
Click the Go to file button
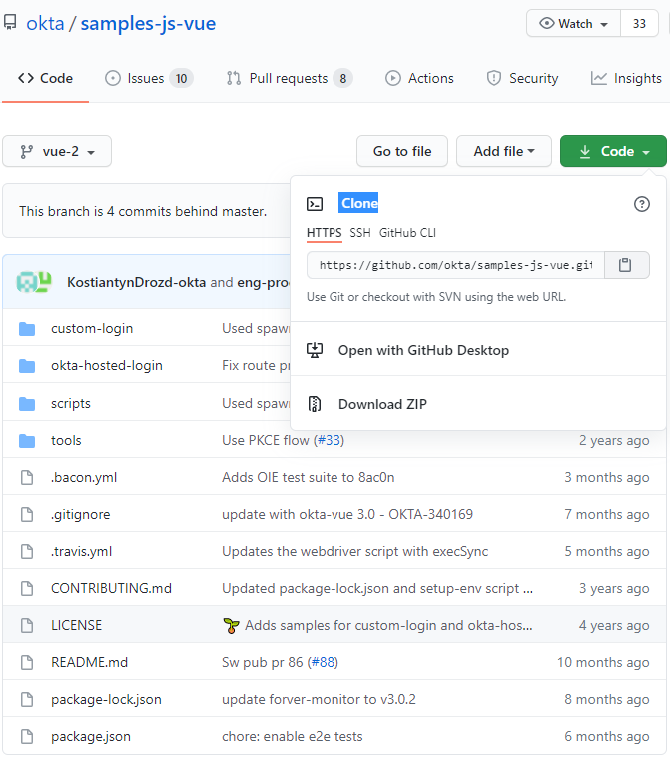click(x=402, y=151)
